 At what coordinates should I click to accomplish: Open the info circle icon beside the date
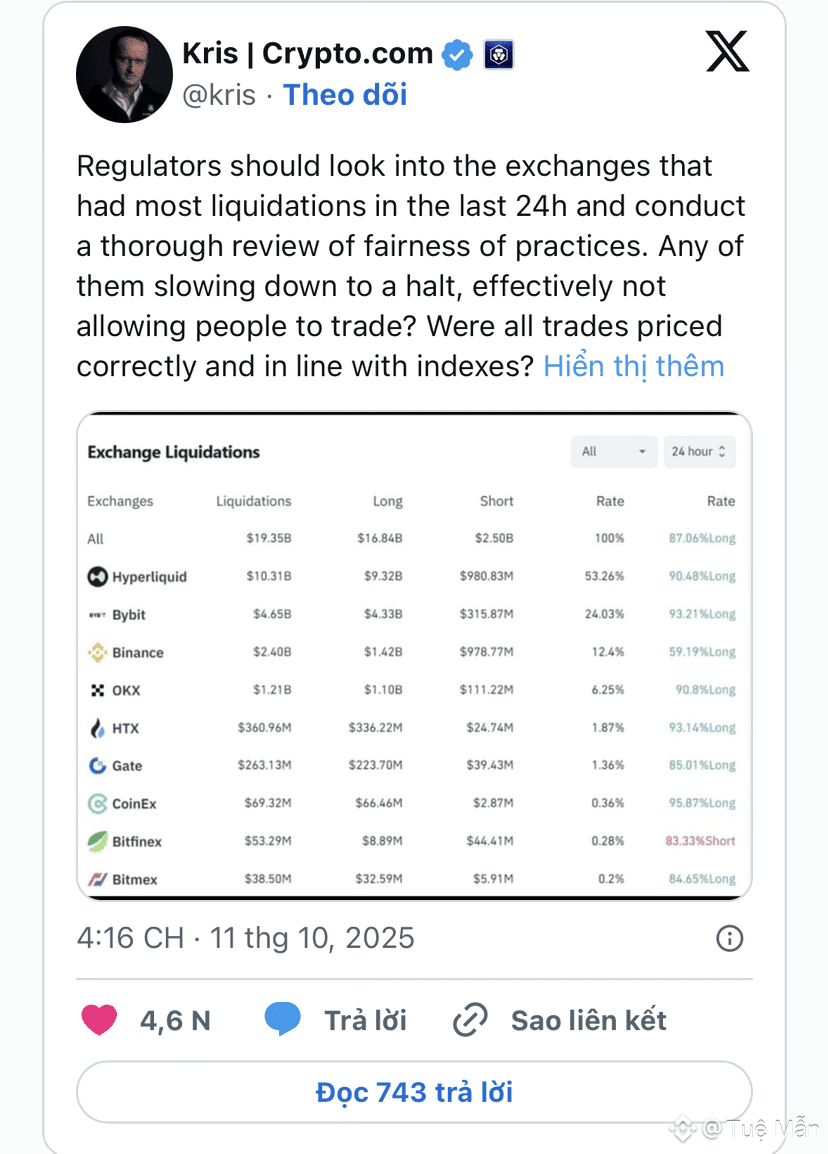(x=729, y=938)
